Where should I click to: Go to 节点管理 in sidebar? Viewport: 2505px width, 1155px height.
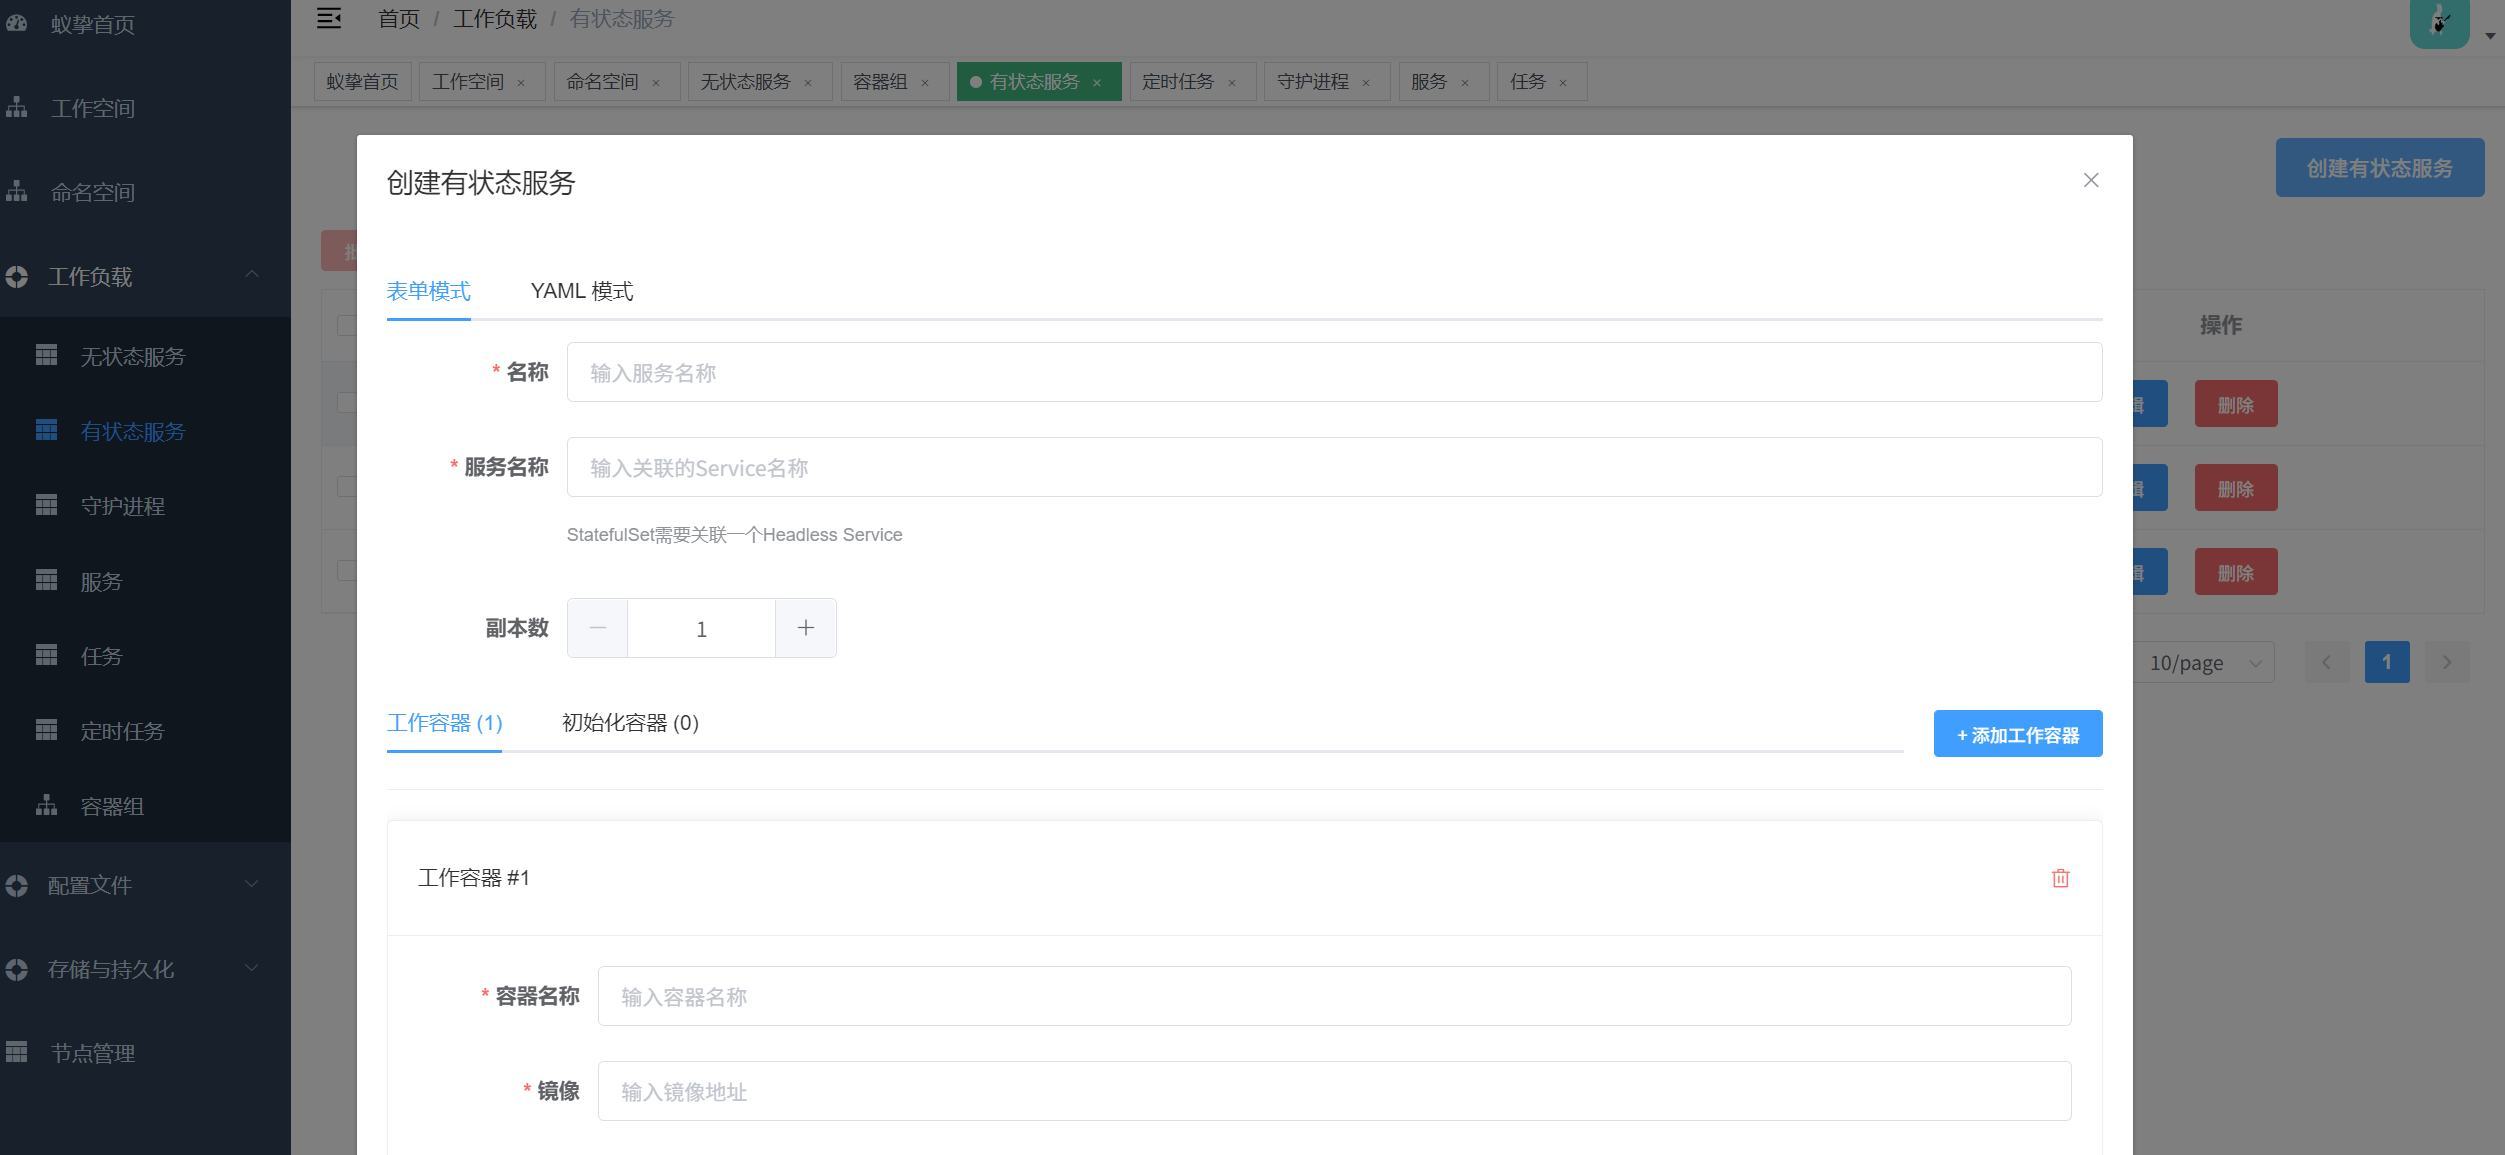tap(92, 1053)
